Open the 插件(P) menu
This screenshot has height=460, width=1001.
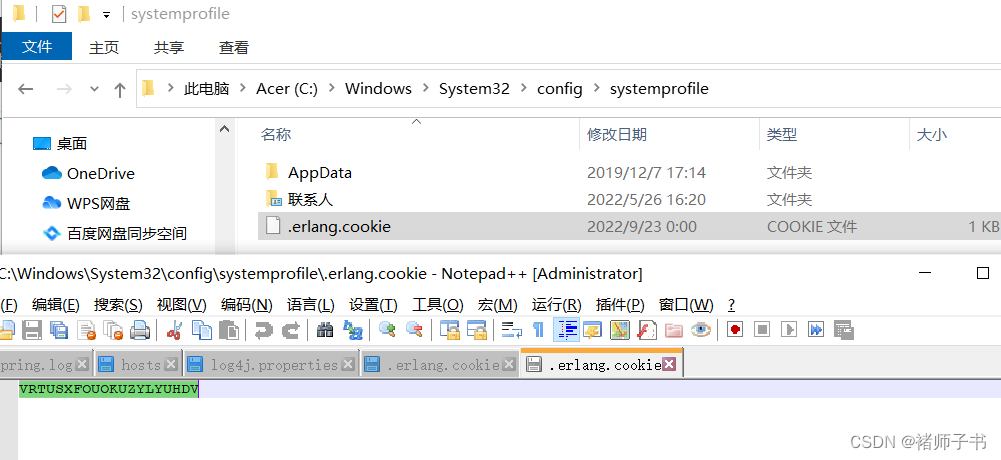click(x=620, y=304)
